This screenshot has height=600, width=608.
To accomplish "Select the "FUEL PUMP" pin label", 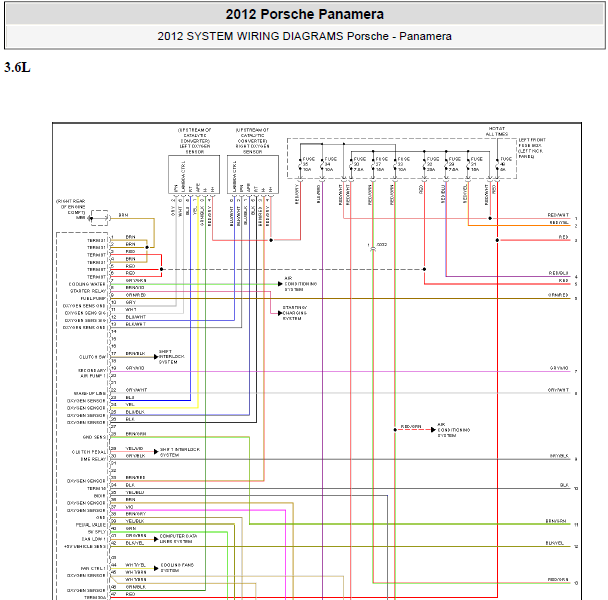I will tap(93, 299).
